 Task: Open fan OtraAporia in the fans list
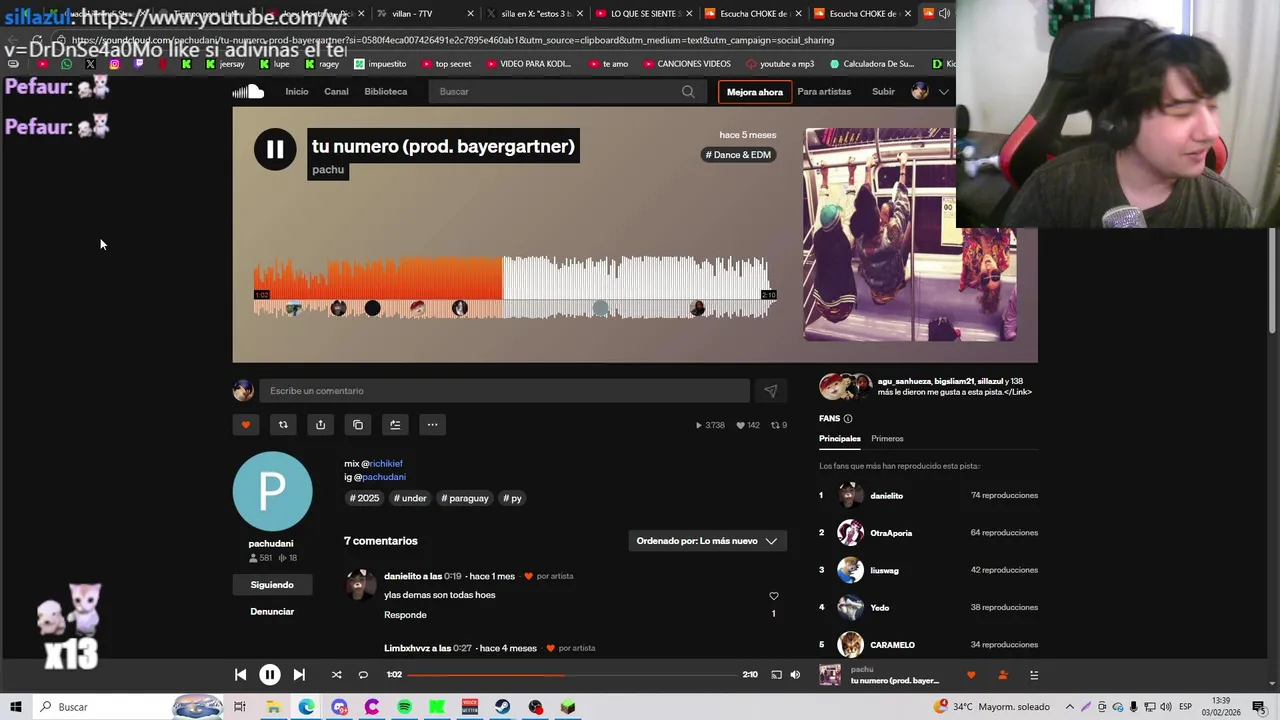890,533
